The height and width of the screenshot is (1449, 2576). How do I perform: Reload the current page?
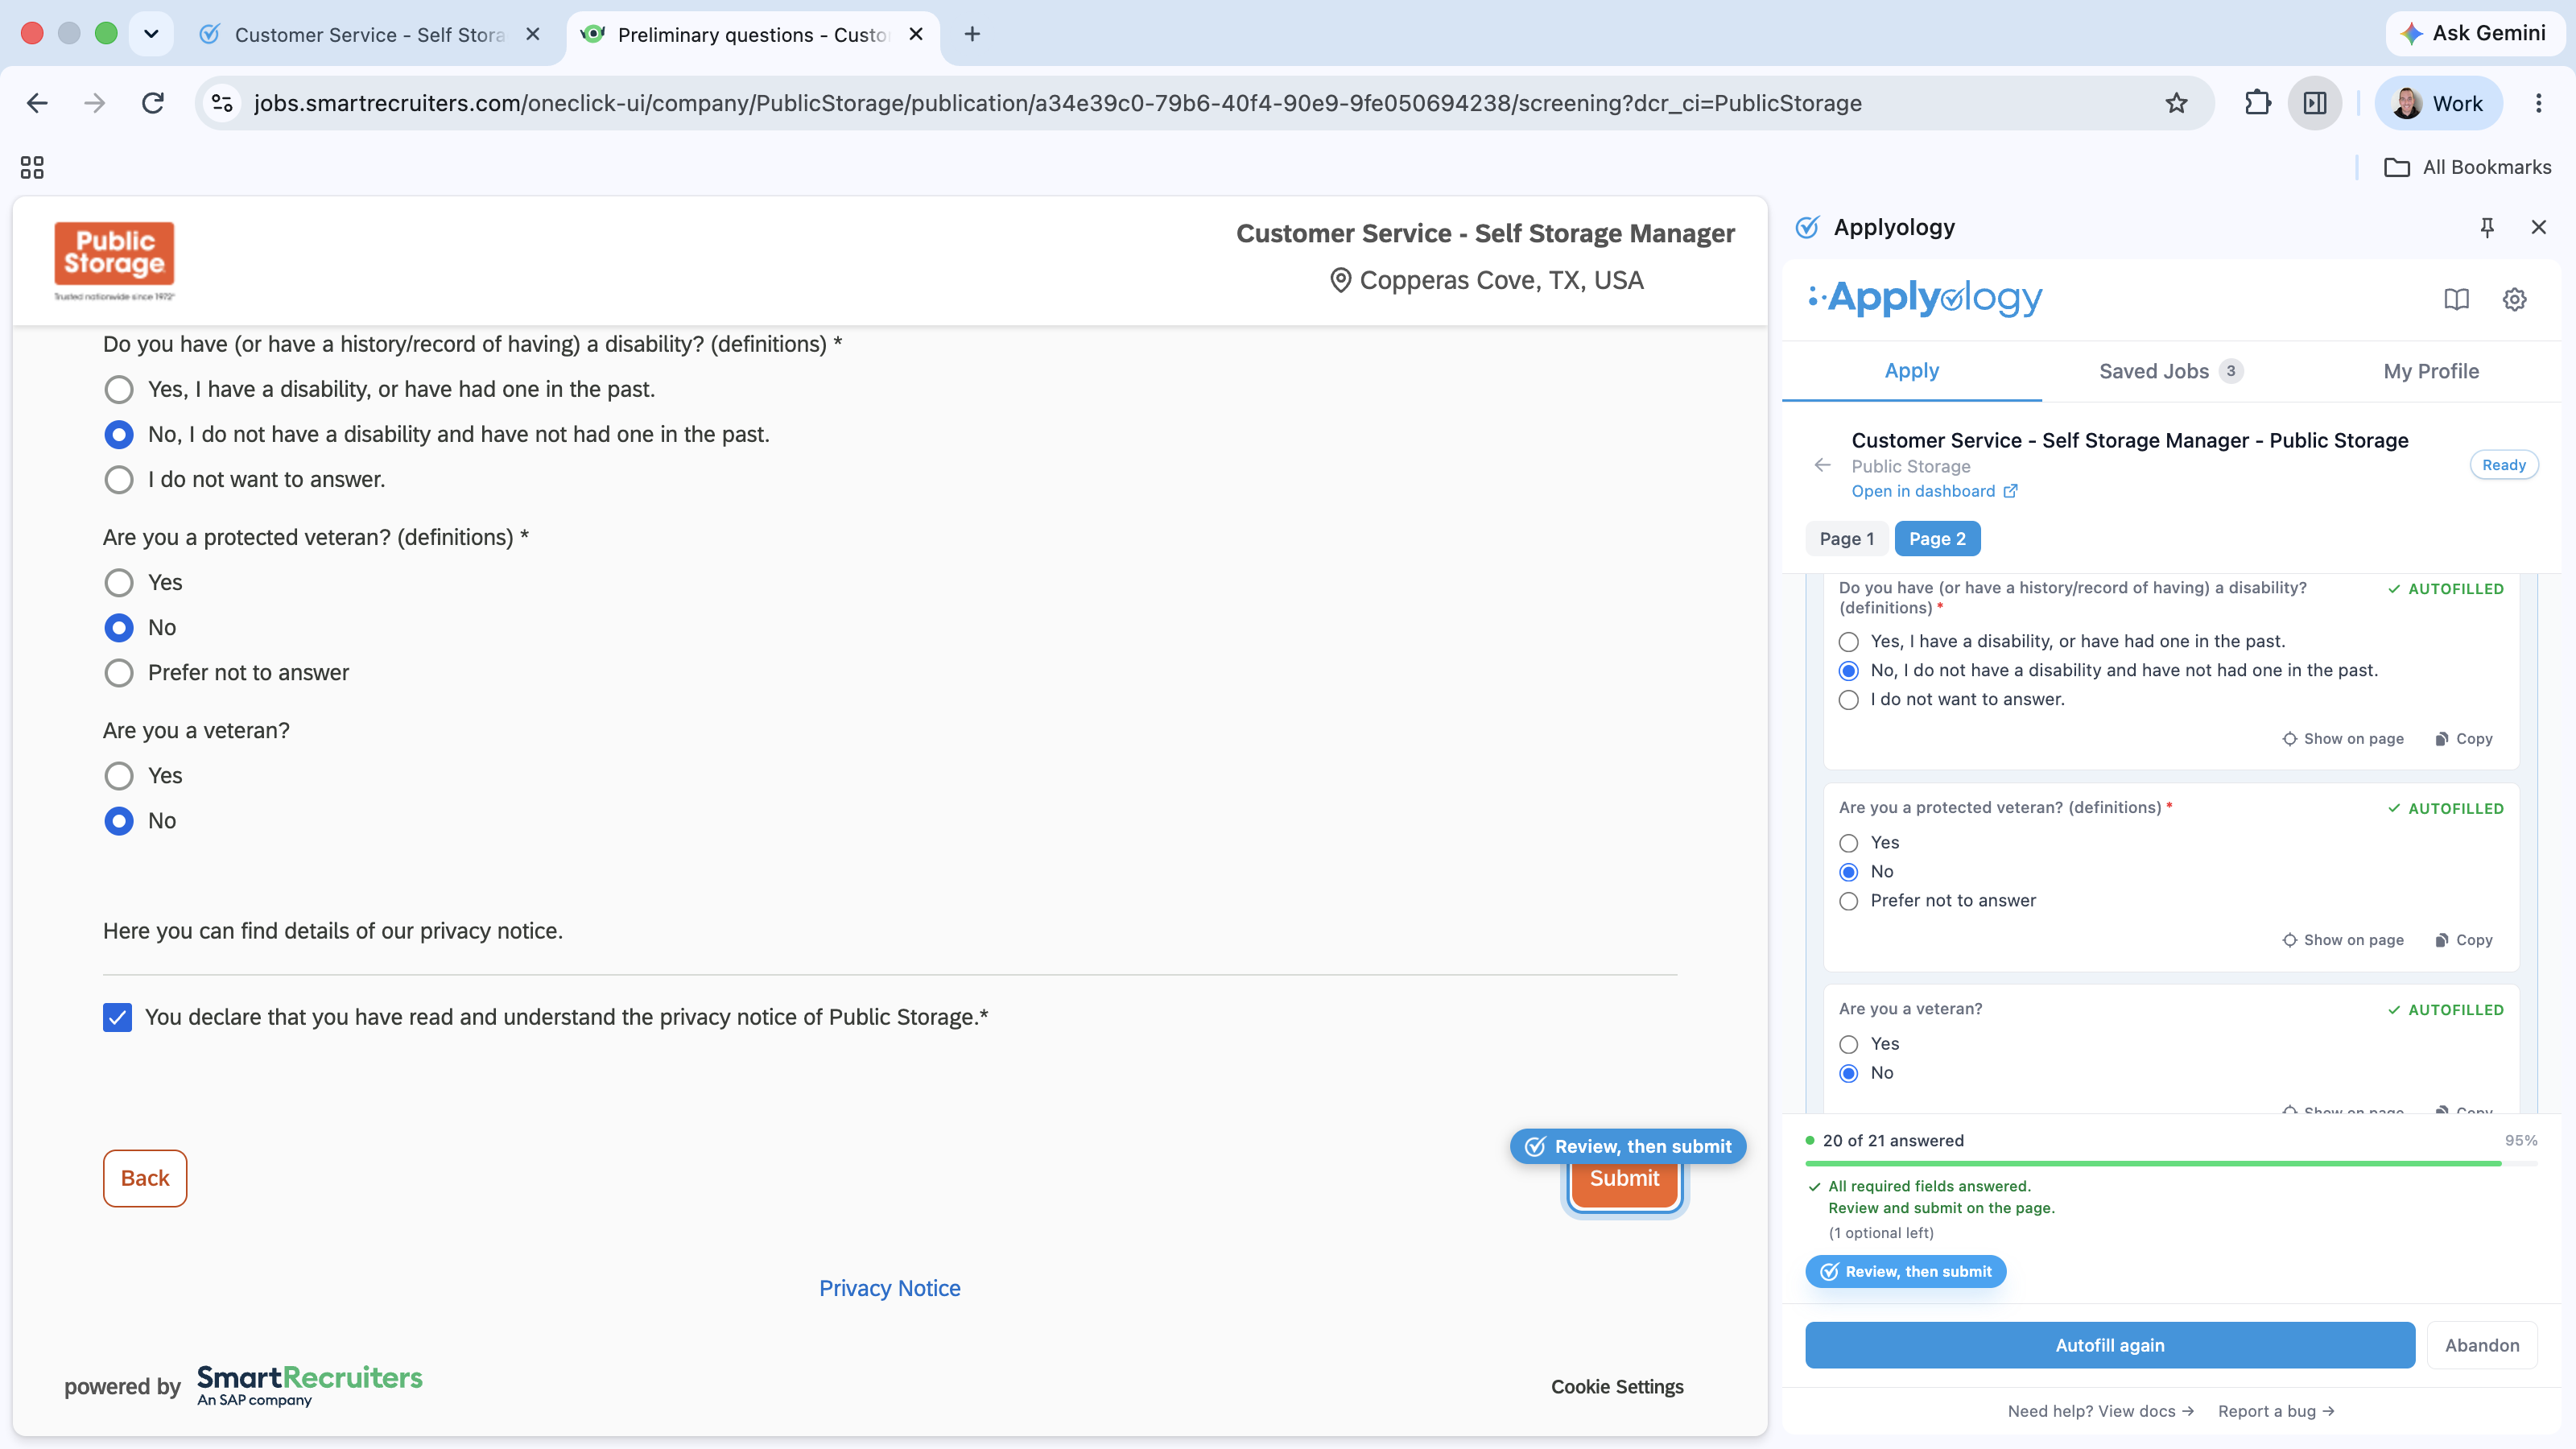pyautogui.click(x=153, y=103)
